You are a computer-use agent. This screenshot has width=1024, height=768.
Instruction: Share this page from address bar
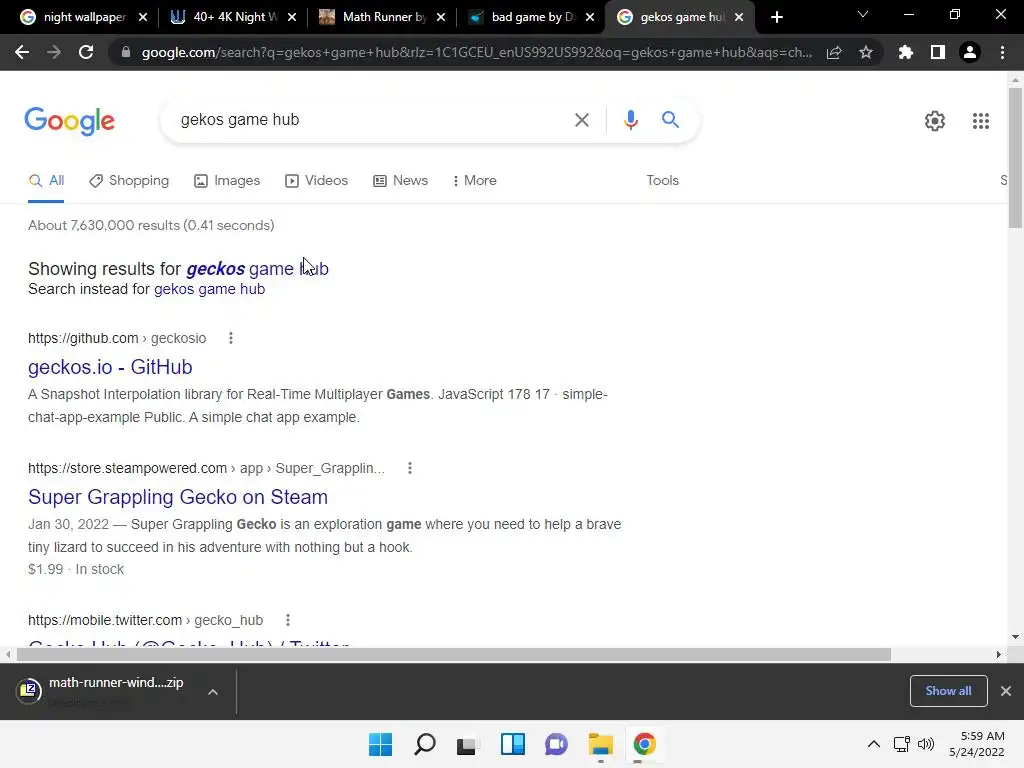click(x=834, y=52)
